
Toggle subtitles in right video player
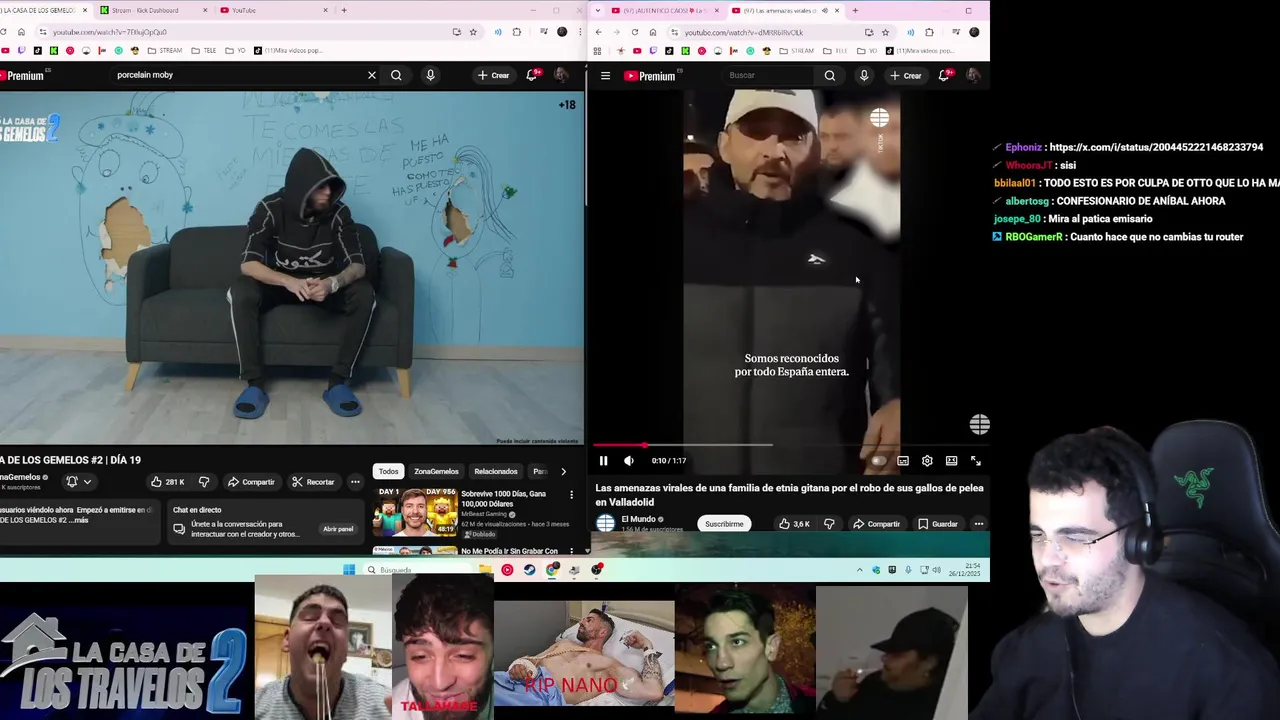pos(903,461)
